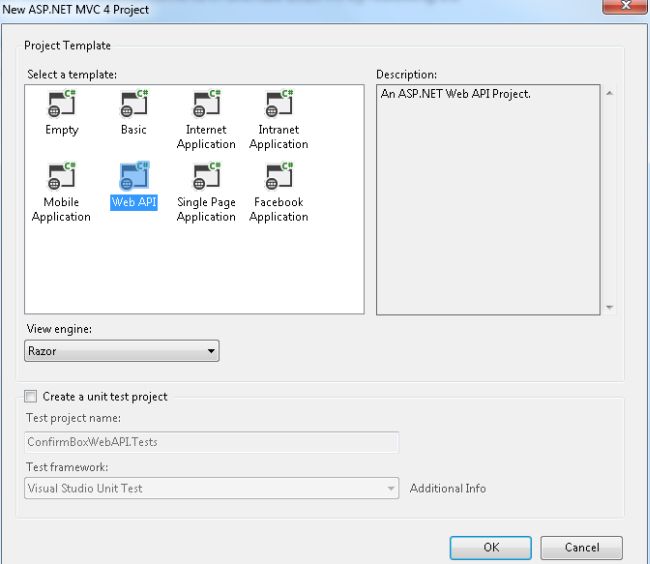The image size is (650, 564).
Task: Click the 'Intranet Application' label text
Action: [x=279, y=137]
